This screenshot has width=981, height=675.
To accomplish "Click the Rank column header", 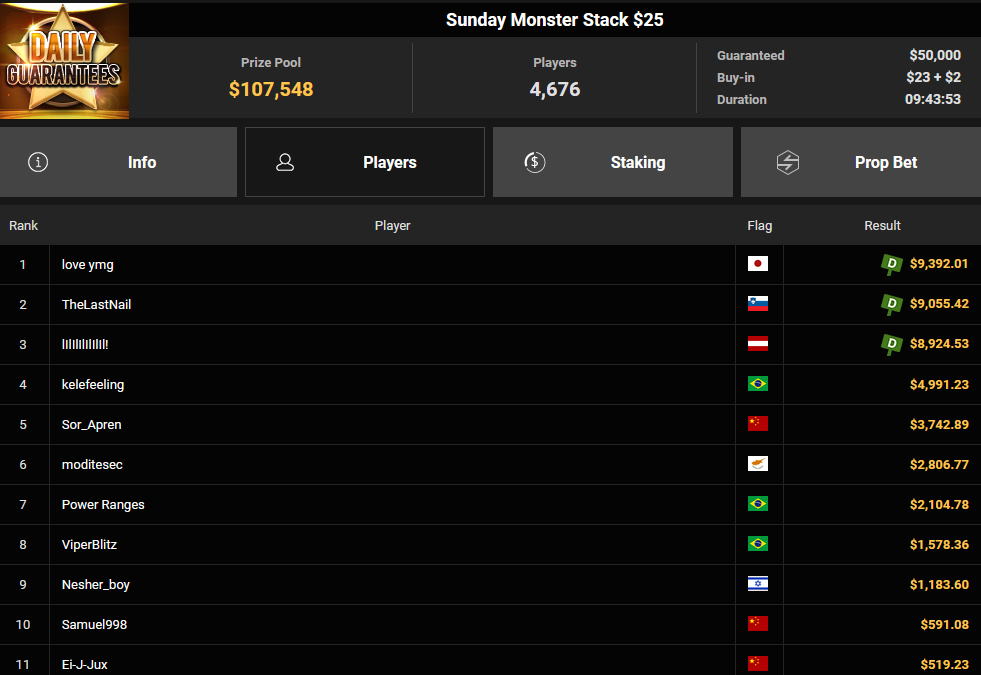I will [x=23, y=226].
